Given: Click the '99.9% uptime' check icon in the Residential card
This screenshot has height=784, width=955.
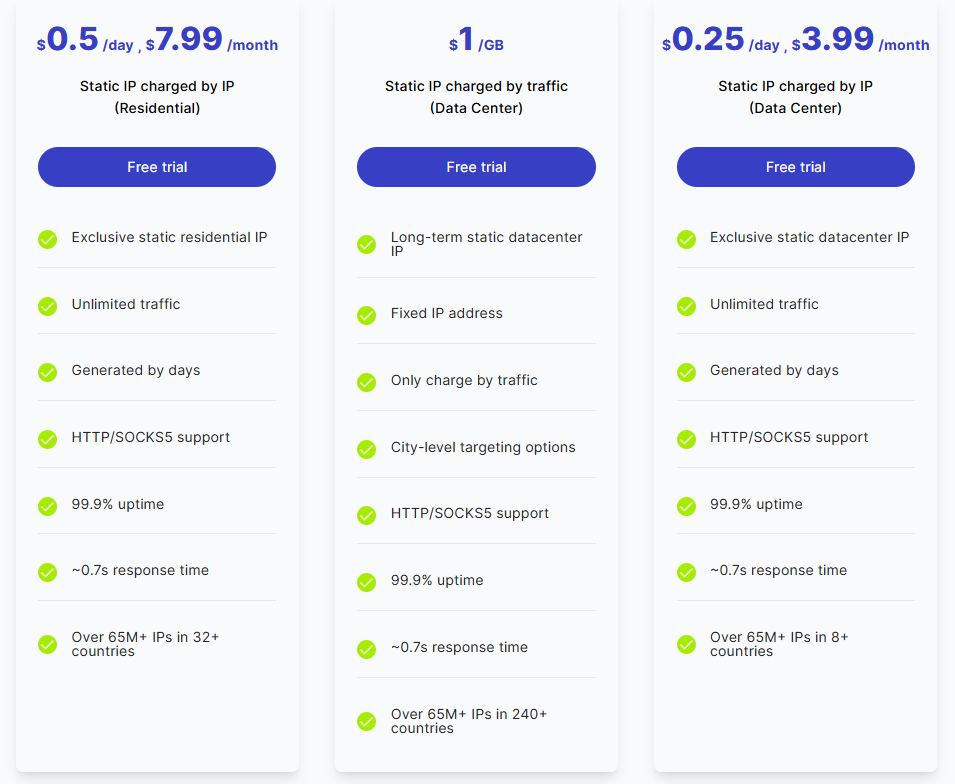Looking at the screenshot, I should tap(48, 506).
